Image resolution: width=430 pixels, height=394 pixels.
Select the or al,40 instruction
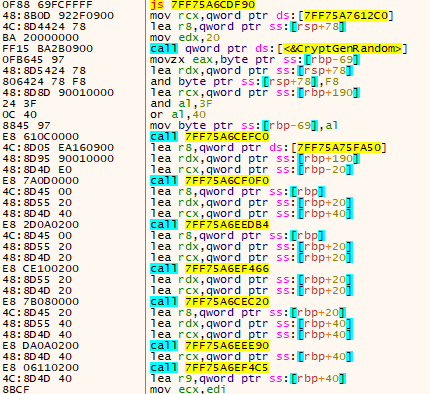(178, 115)
